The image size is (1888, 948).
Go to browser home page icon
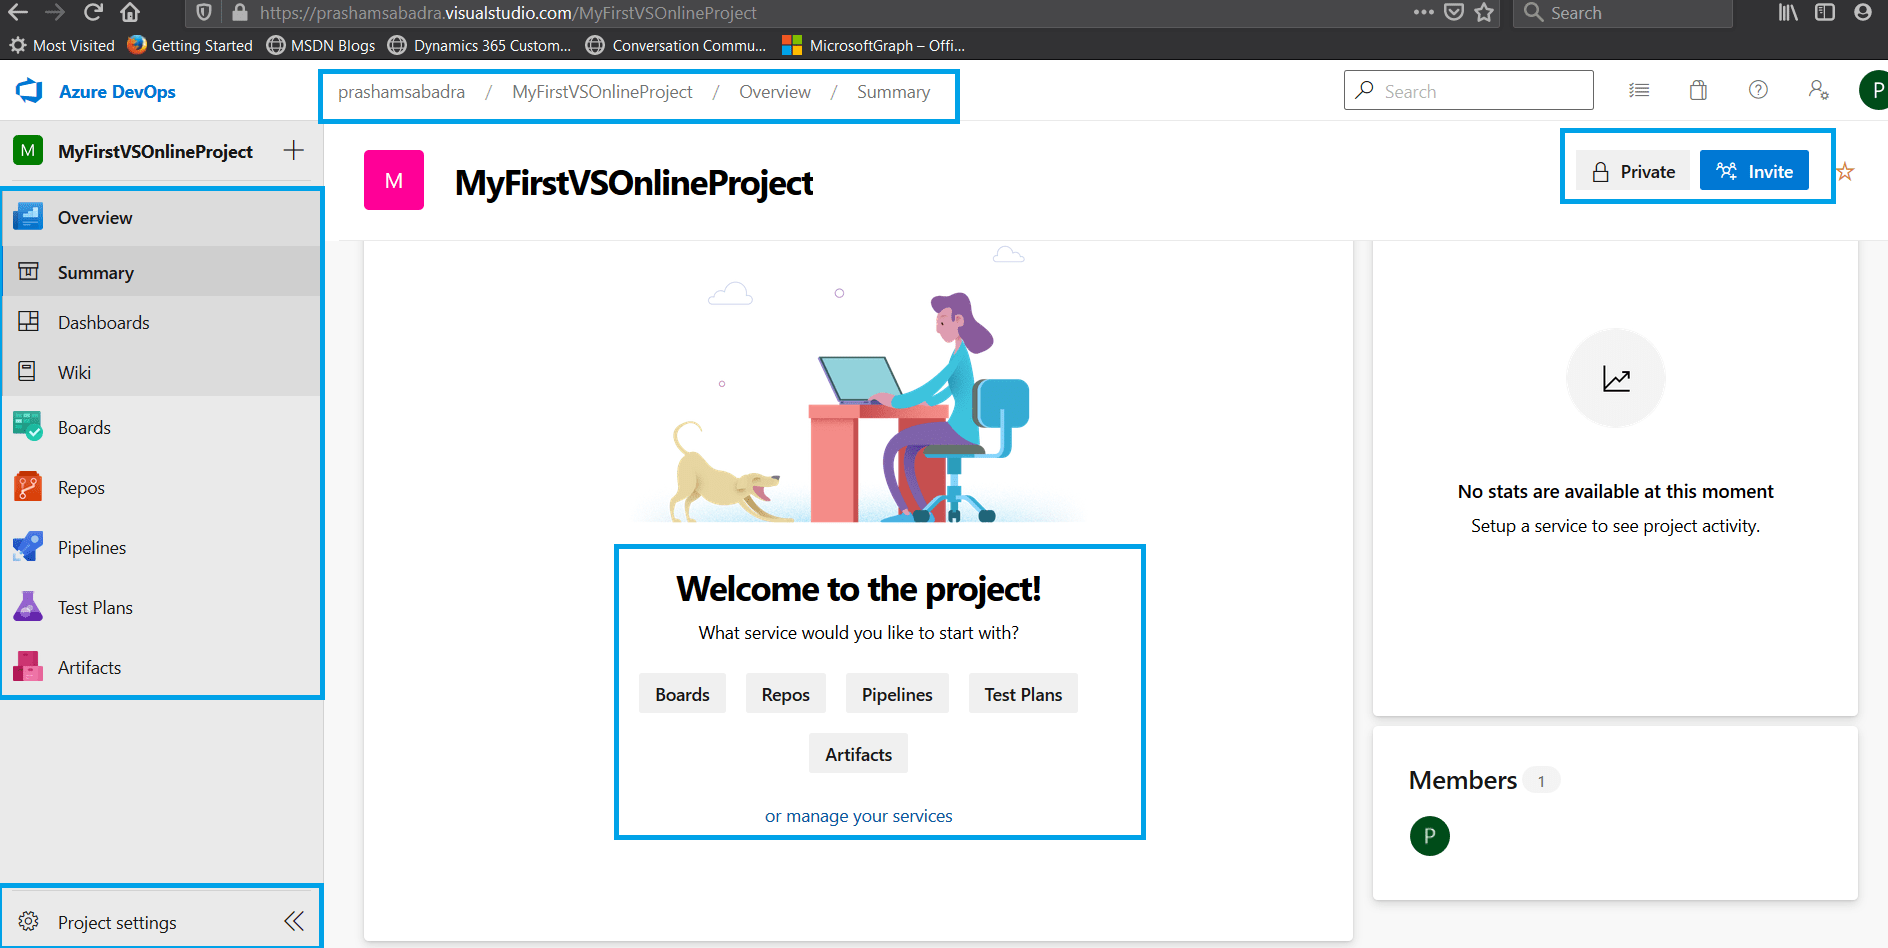pyautogui.click(x=130, y=12)
